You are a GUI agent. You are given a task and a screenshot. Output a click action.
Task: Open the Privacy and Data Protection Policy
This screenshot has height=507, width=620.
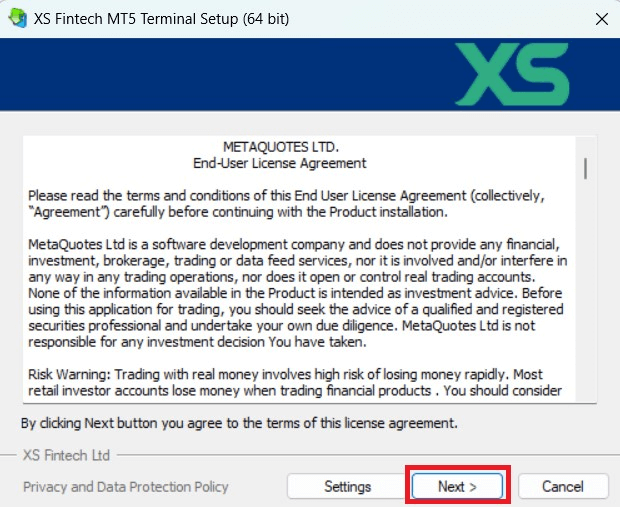126,487
